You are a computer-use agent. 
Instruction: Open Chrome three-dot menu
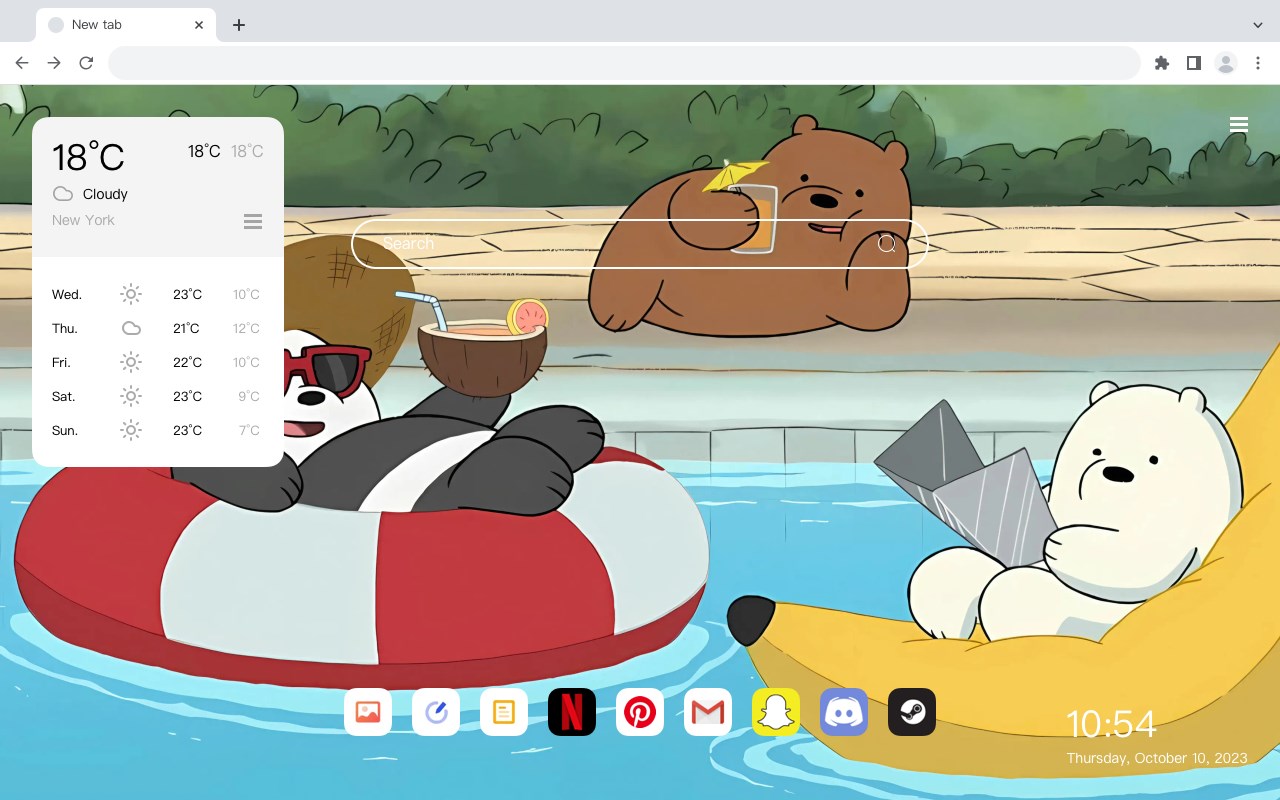click(x=1258, y=63)
